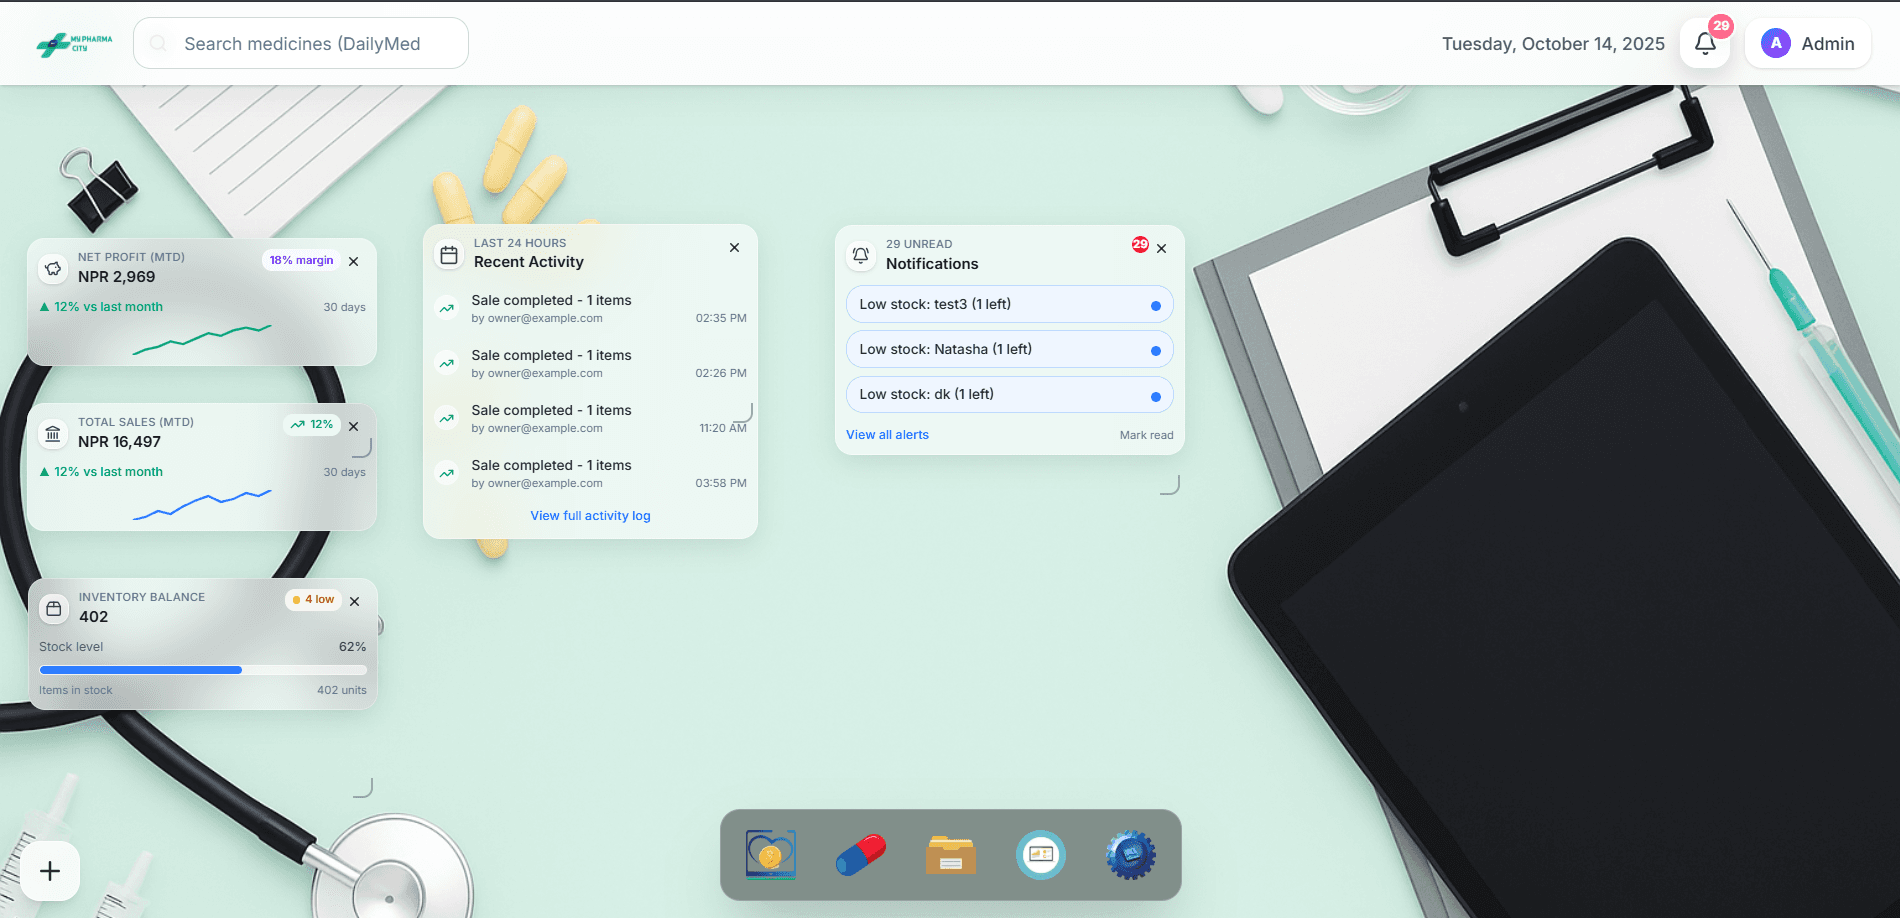Image resolution: width=1900 pixels, height=918 pixels.
Task: Open settings via gear dock icon
Action: pyautogui.click(x=1130, y=855)
